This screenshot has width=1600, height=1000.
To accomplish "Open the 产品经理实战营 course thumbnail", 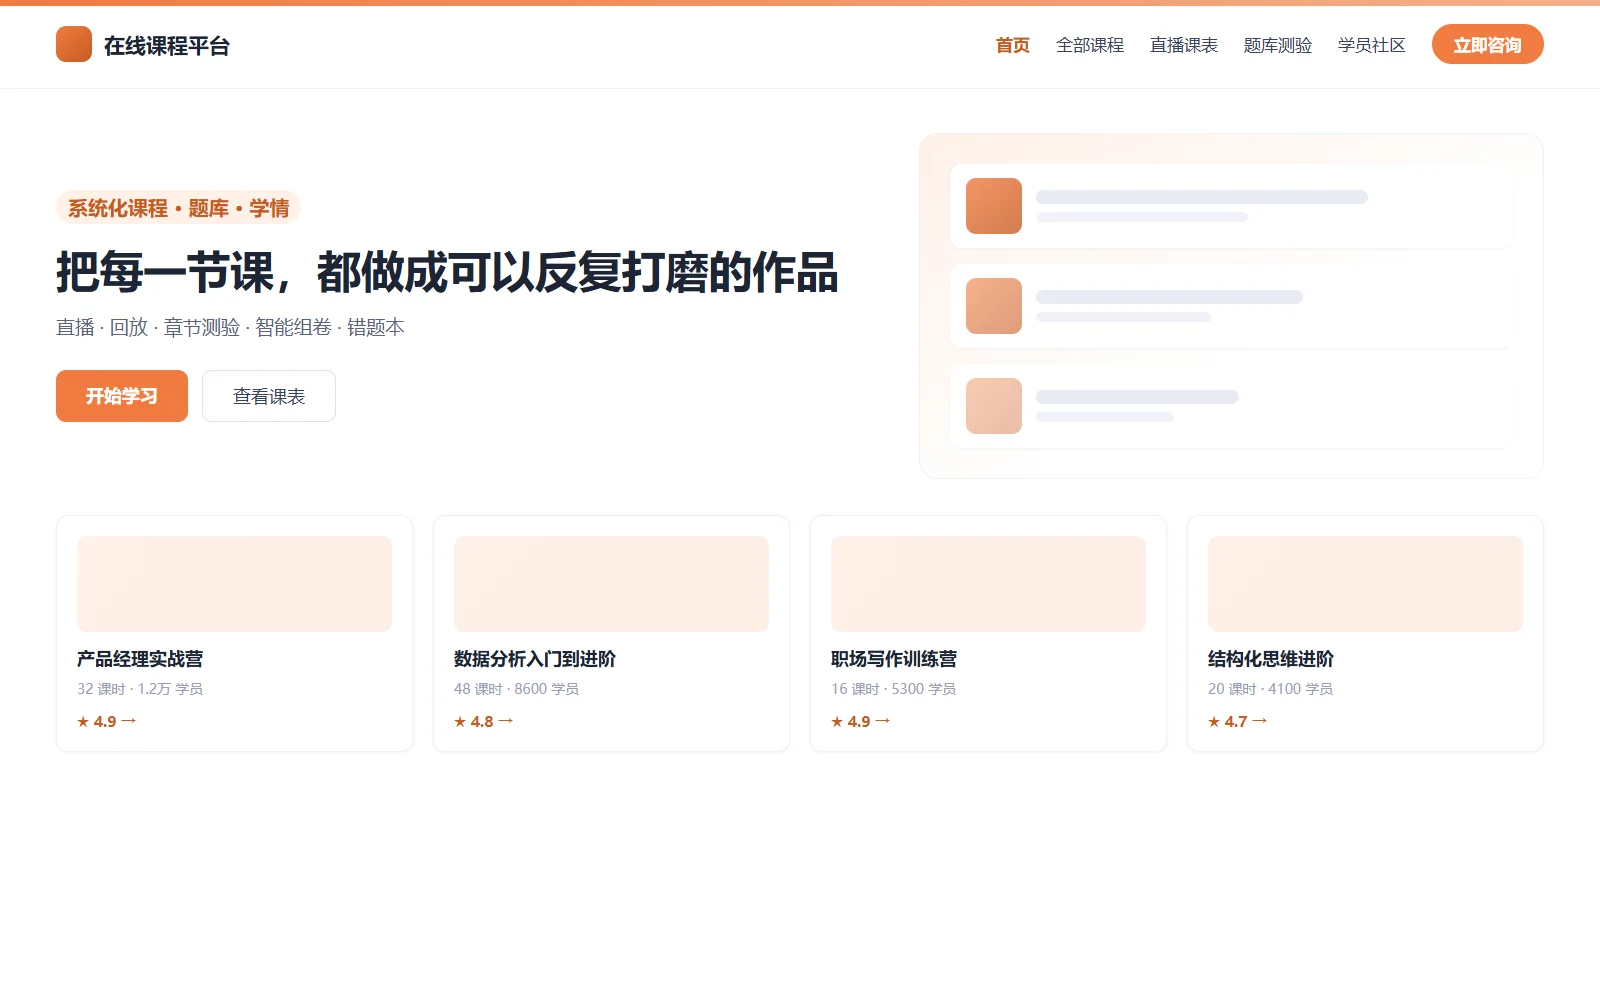I will tap(234, 584).
